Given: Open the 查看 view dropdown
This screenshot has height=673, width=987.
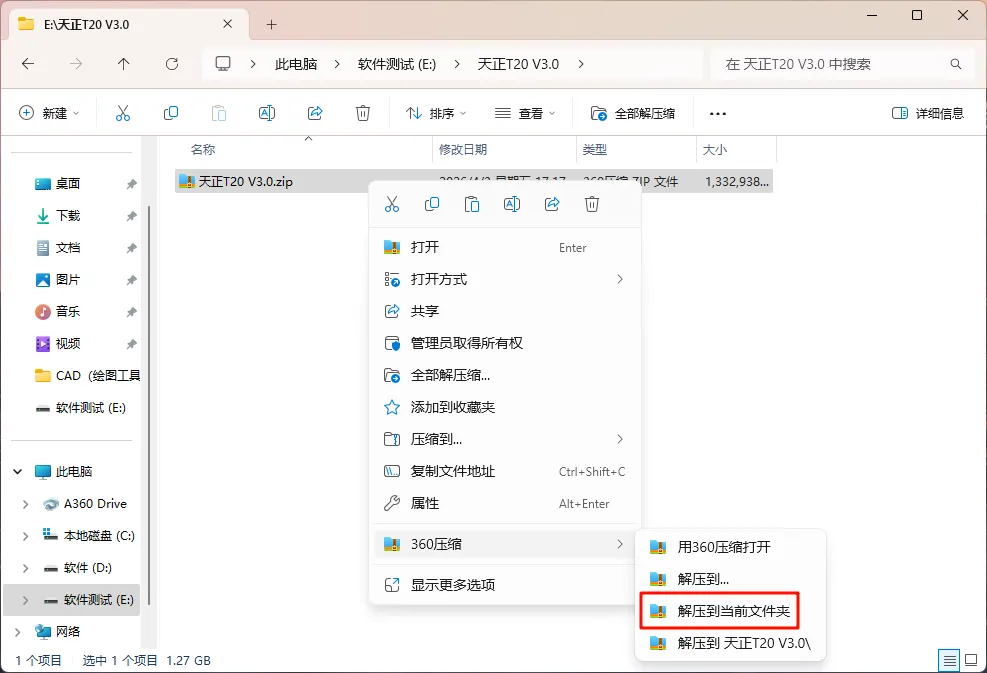Looking at the screenshot, I should coord(524,113).
